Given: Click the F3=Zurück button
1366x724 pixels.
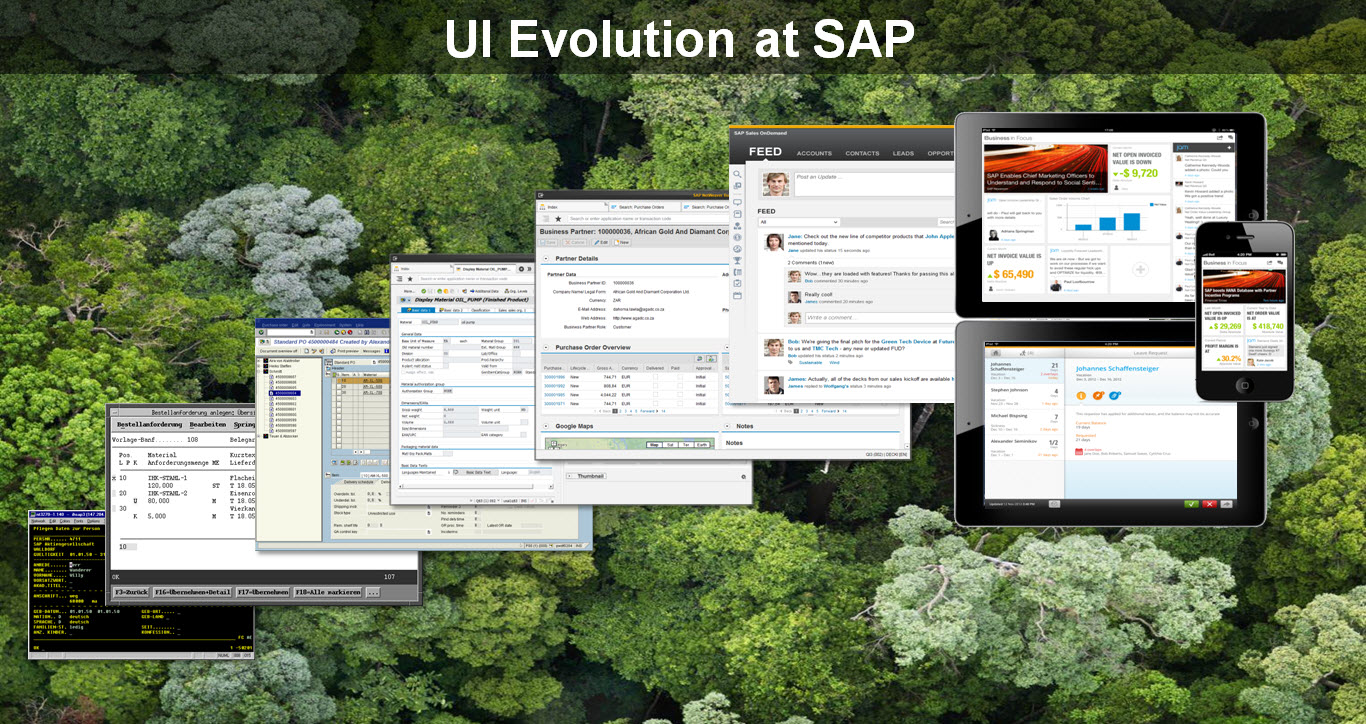Looking at the screenshot, I should pyautogui.click(x=131, y=592).
